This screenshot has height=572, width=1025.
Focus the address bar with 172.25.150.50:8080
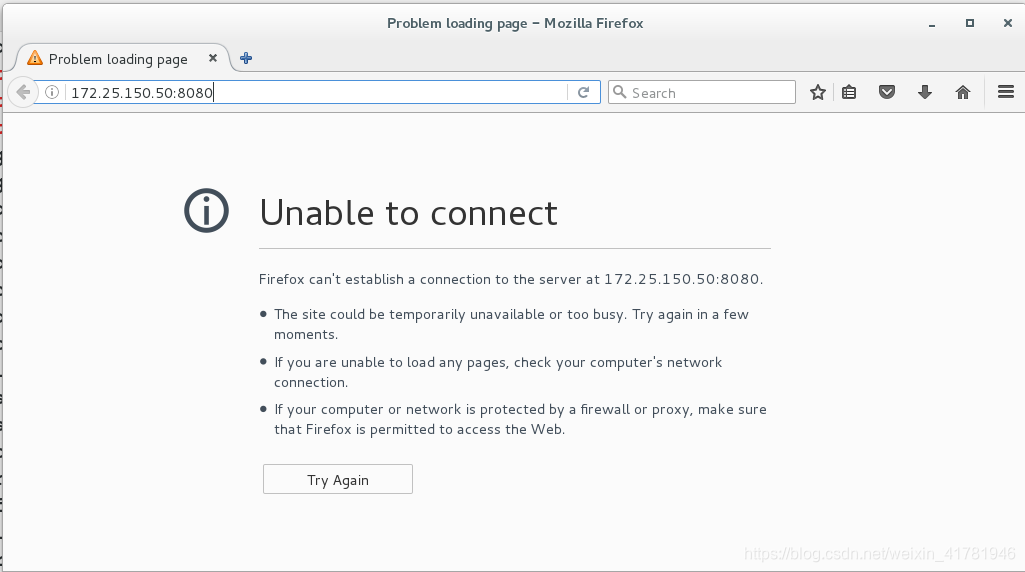(x=316, y=92)
